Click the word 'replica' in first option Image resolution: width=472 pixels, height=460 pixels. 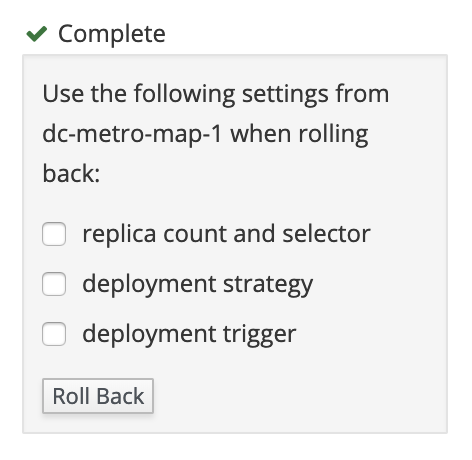coord(119,235)
